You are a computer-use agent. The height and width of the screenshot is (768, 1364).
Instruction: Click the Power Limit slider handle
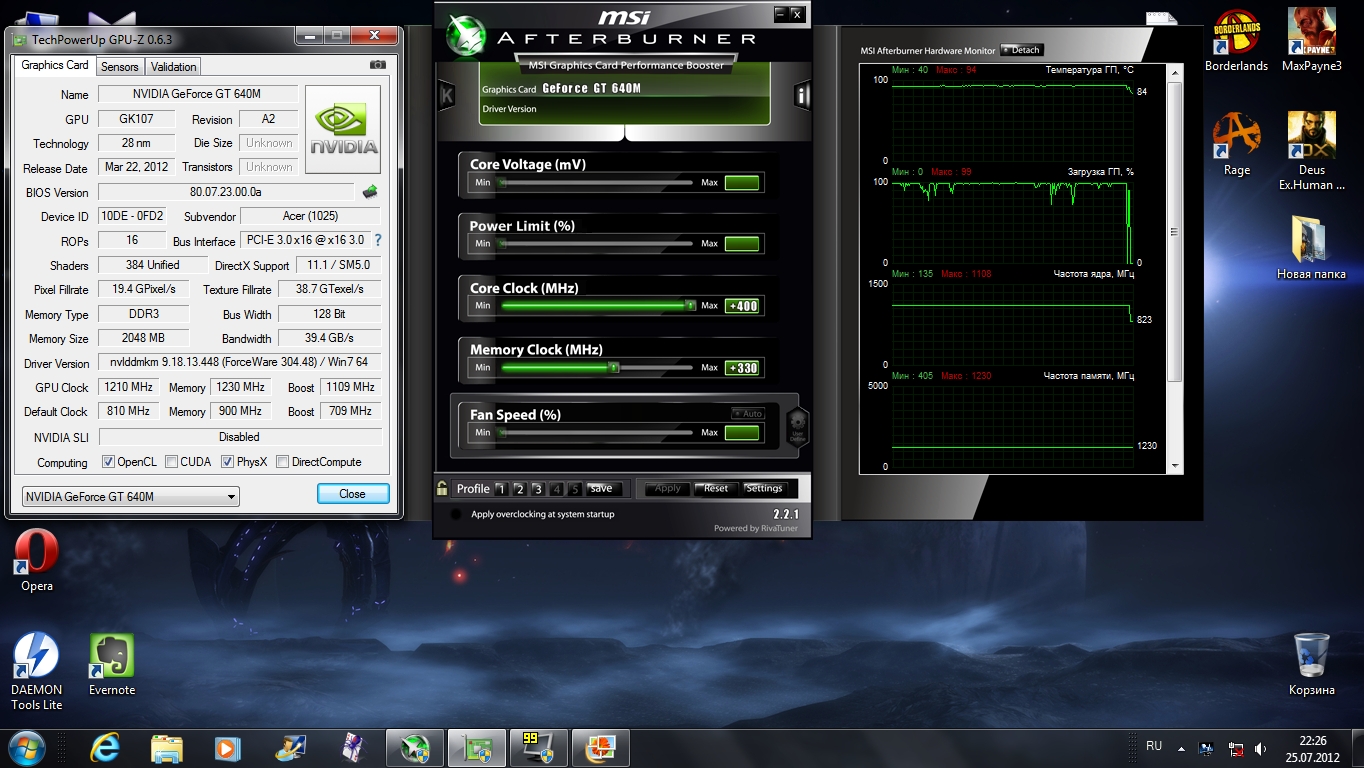click(x=502, y=244)
